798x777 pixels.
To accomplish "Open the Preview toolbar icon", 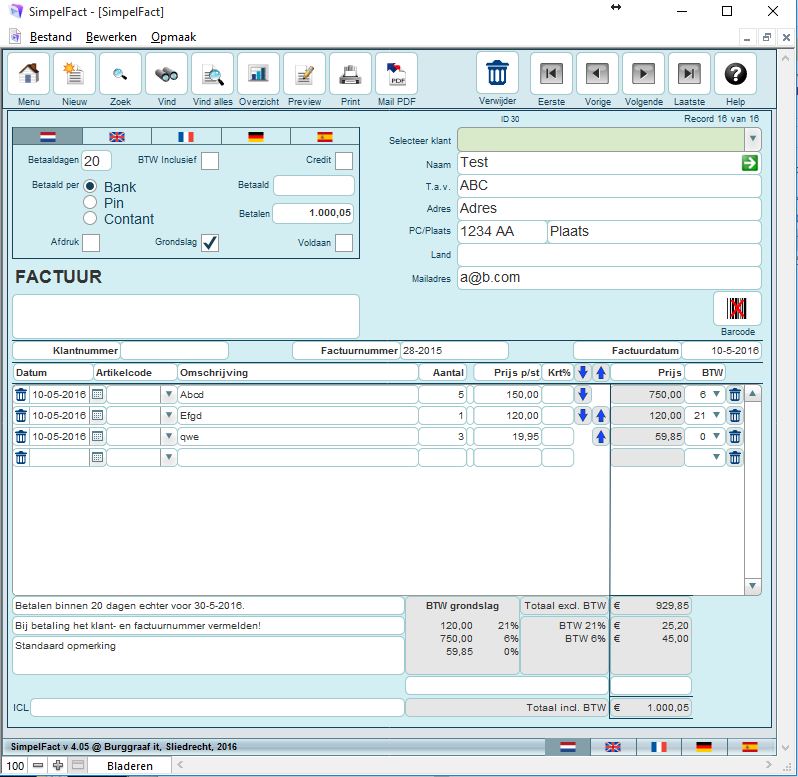I will tap(304, 74).
